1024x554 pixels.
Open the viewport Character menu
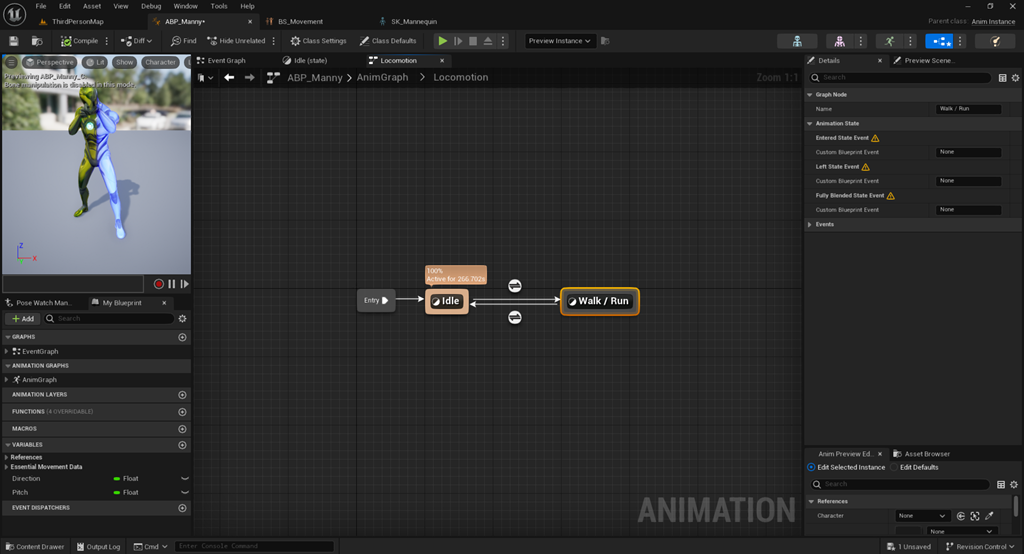tap(160, 62)
